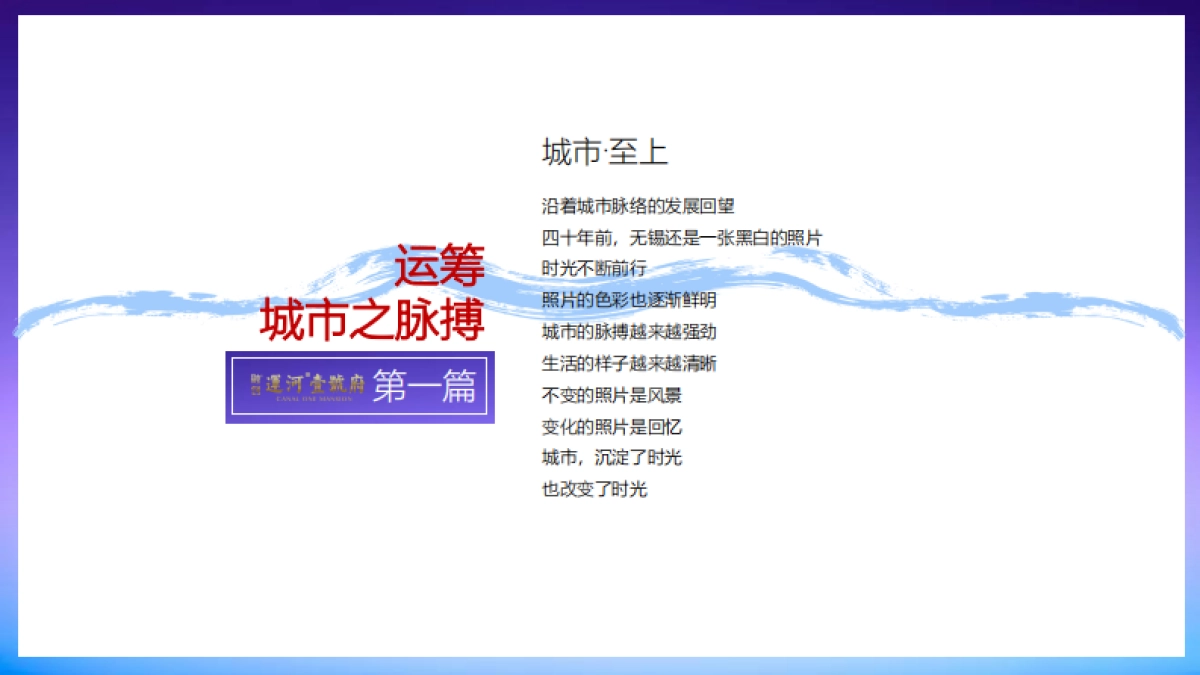Click the line 照片的色彩也逐渐鲜明
1200x675 pixels.
tap(630, 300)
